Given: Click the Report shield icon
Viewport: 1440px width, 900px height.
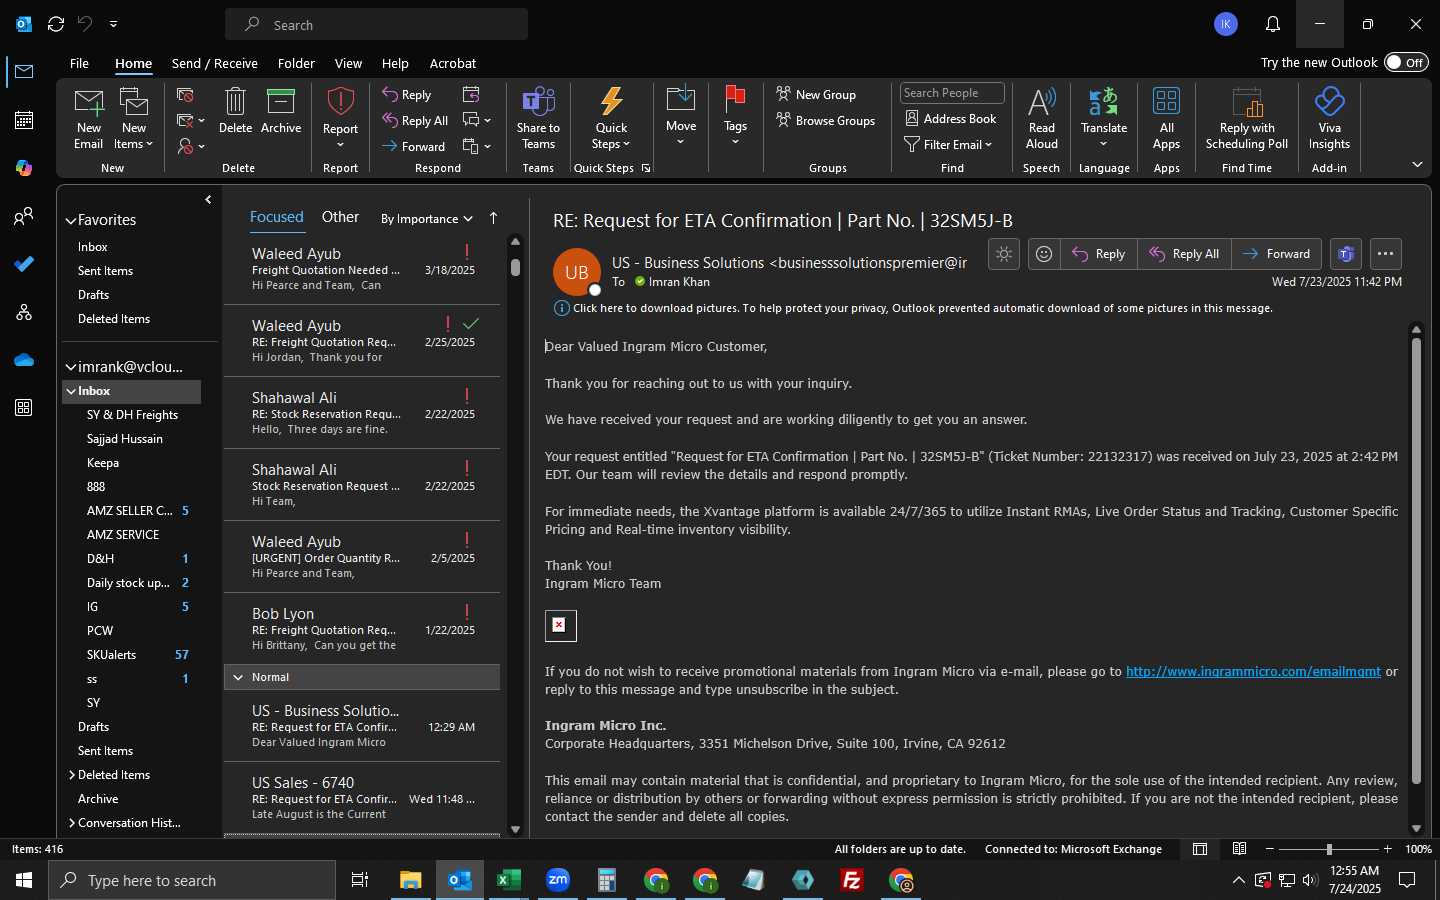Looking at the screenshot, I should 340,102.
